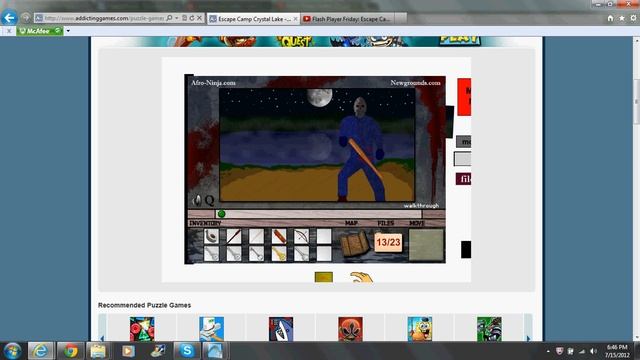Image resolution: width=640 pixels, height=360 pixels.
Task: Click the green dot on the progress bar
Action: click(x=221, y=213)
